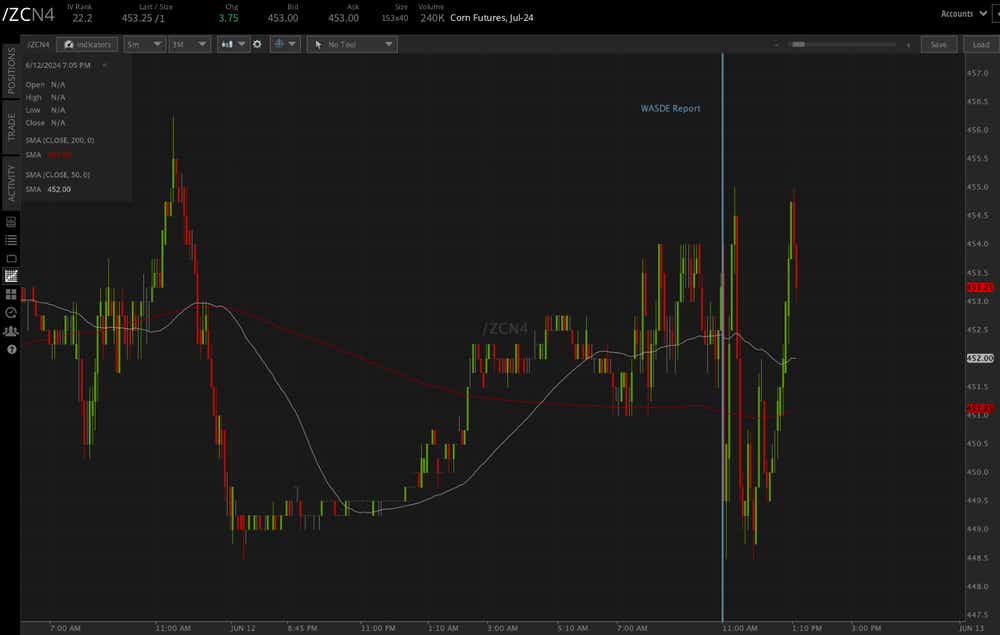Click the 50 SMA value 452.00 in legend

pos(59,189)
